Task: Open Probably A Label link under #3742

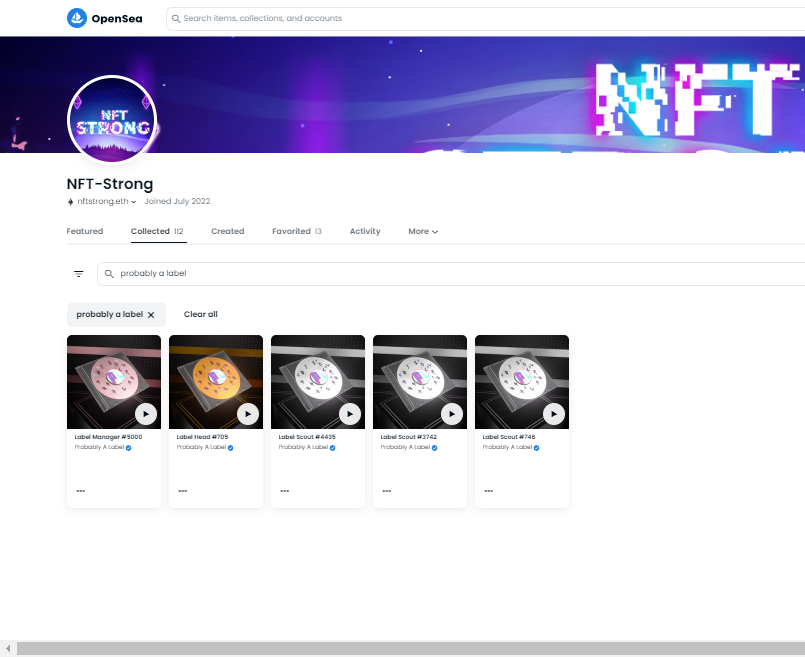Action: tap(405, 447)
